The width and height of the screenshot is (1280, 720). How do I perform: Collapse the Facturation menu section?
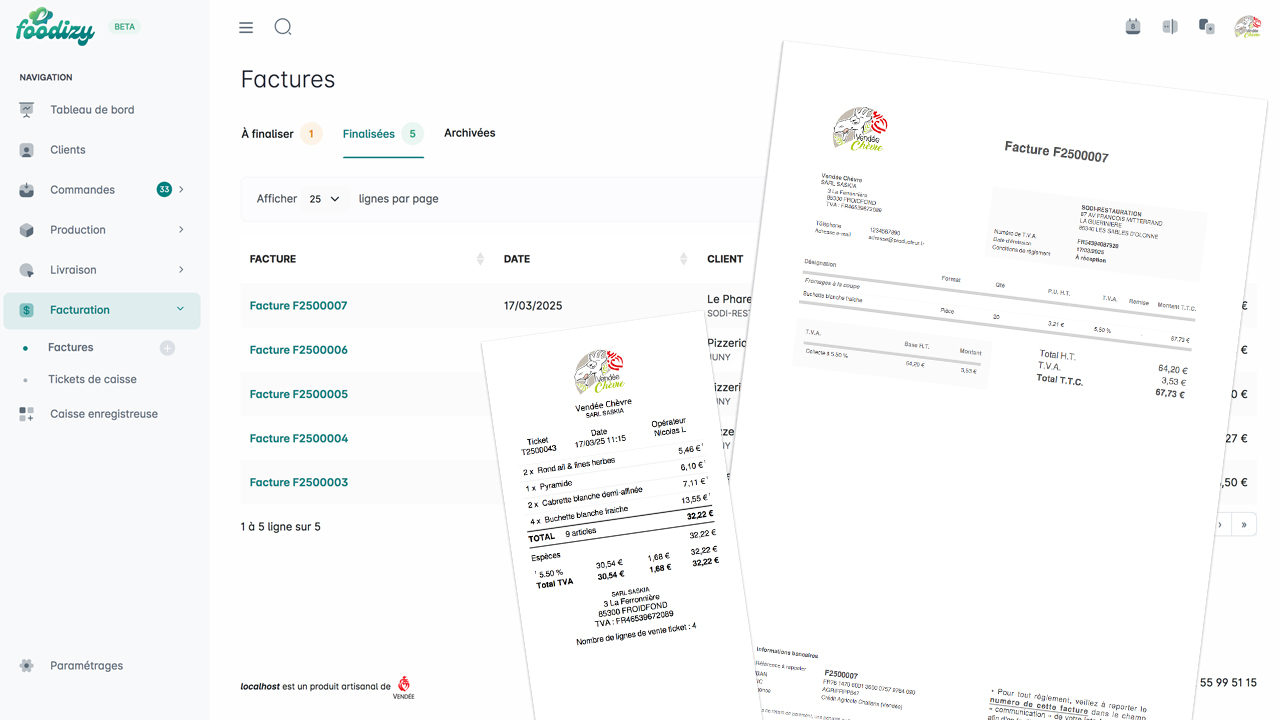(181, 310)
